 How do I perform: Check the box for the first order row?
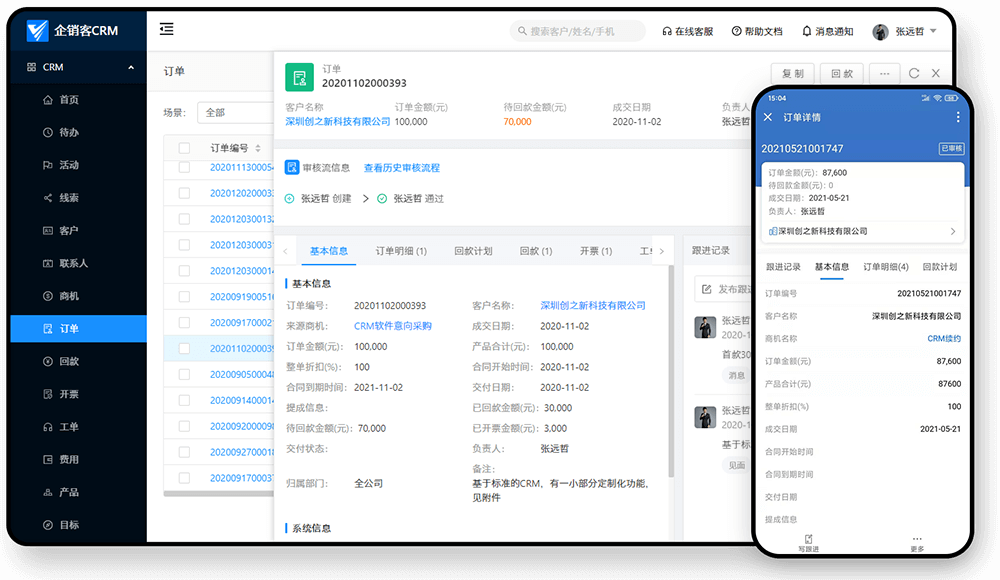184,167
